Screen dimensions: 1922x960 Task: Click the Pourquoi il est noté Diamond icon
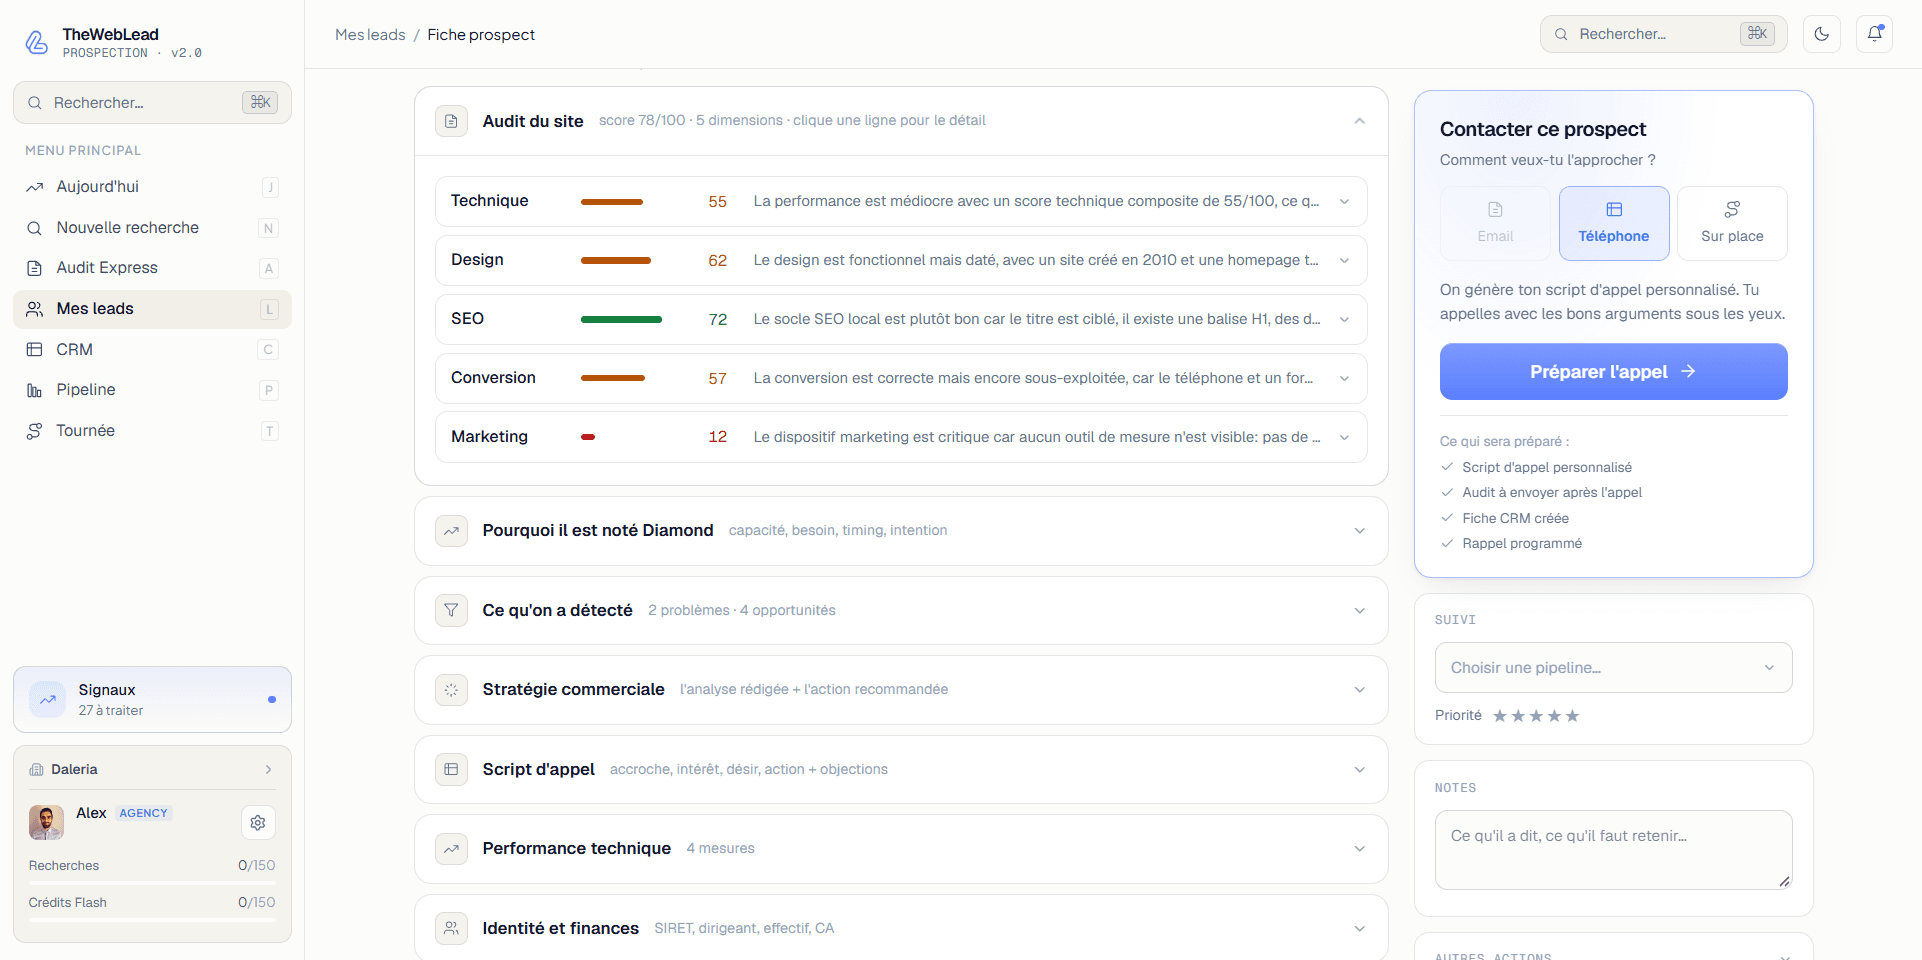(451, 530)
